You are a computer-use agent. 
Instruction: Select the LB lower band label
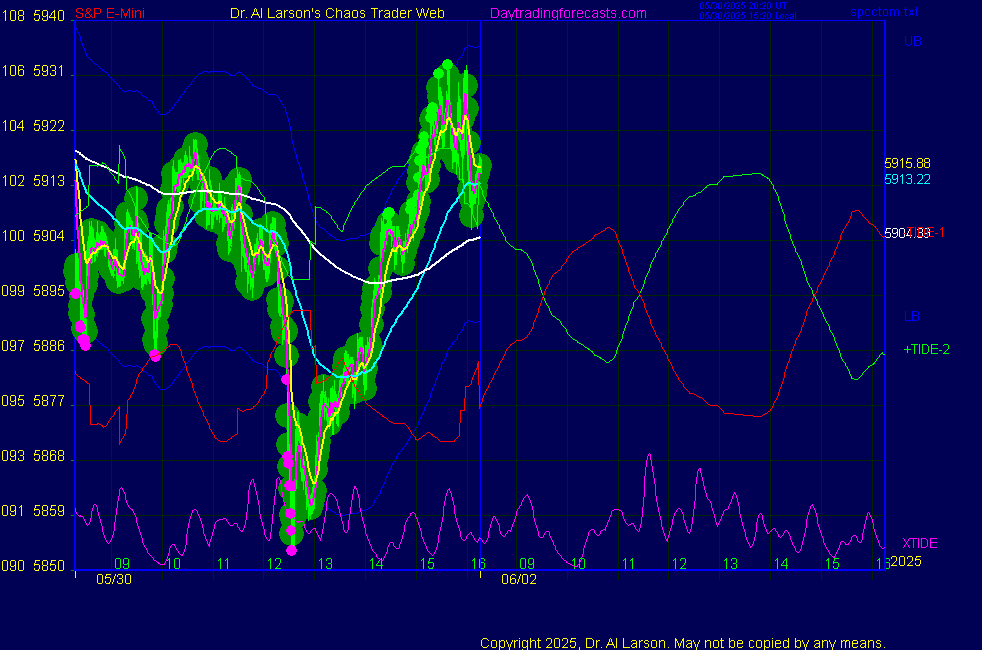coord(912,317)
